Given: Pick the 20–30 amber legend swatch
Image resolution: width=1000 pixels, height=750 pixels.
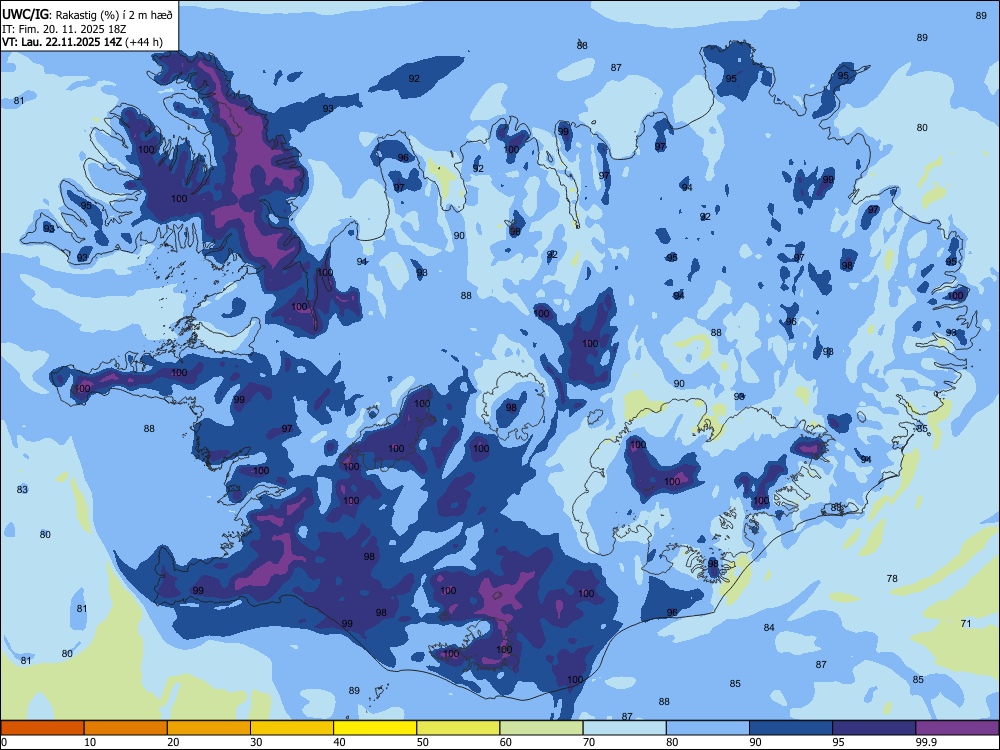Looking at the screenshot, I should (x=209, y=728).
